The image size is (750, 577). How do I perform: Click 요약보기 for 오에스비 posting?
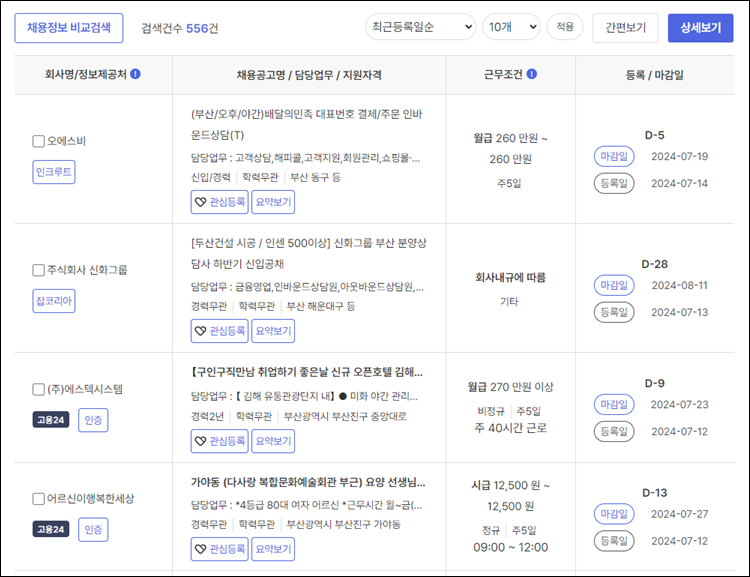tap(273, 202)
